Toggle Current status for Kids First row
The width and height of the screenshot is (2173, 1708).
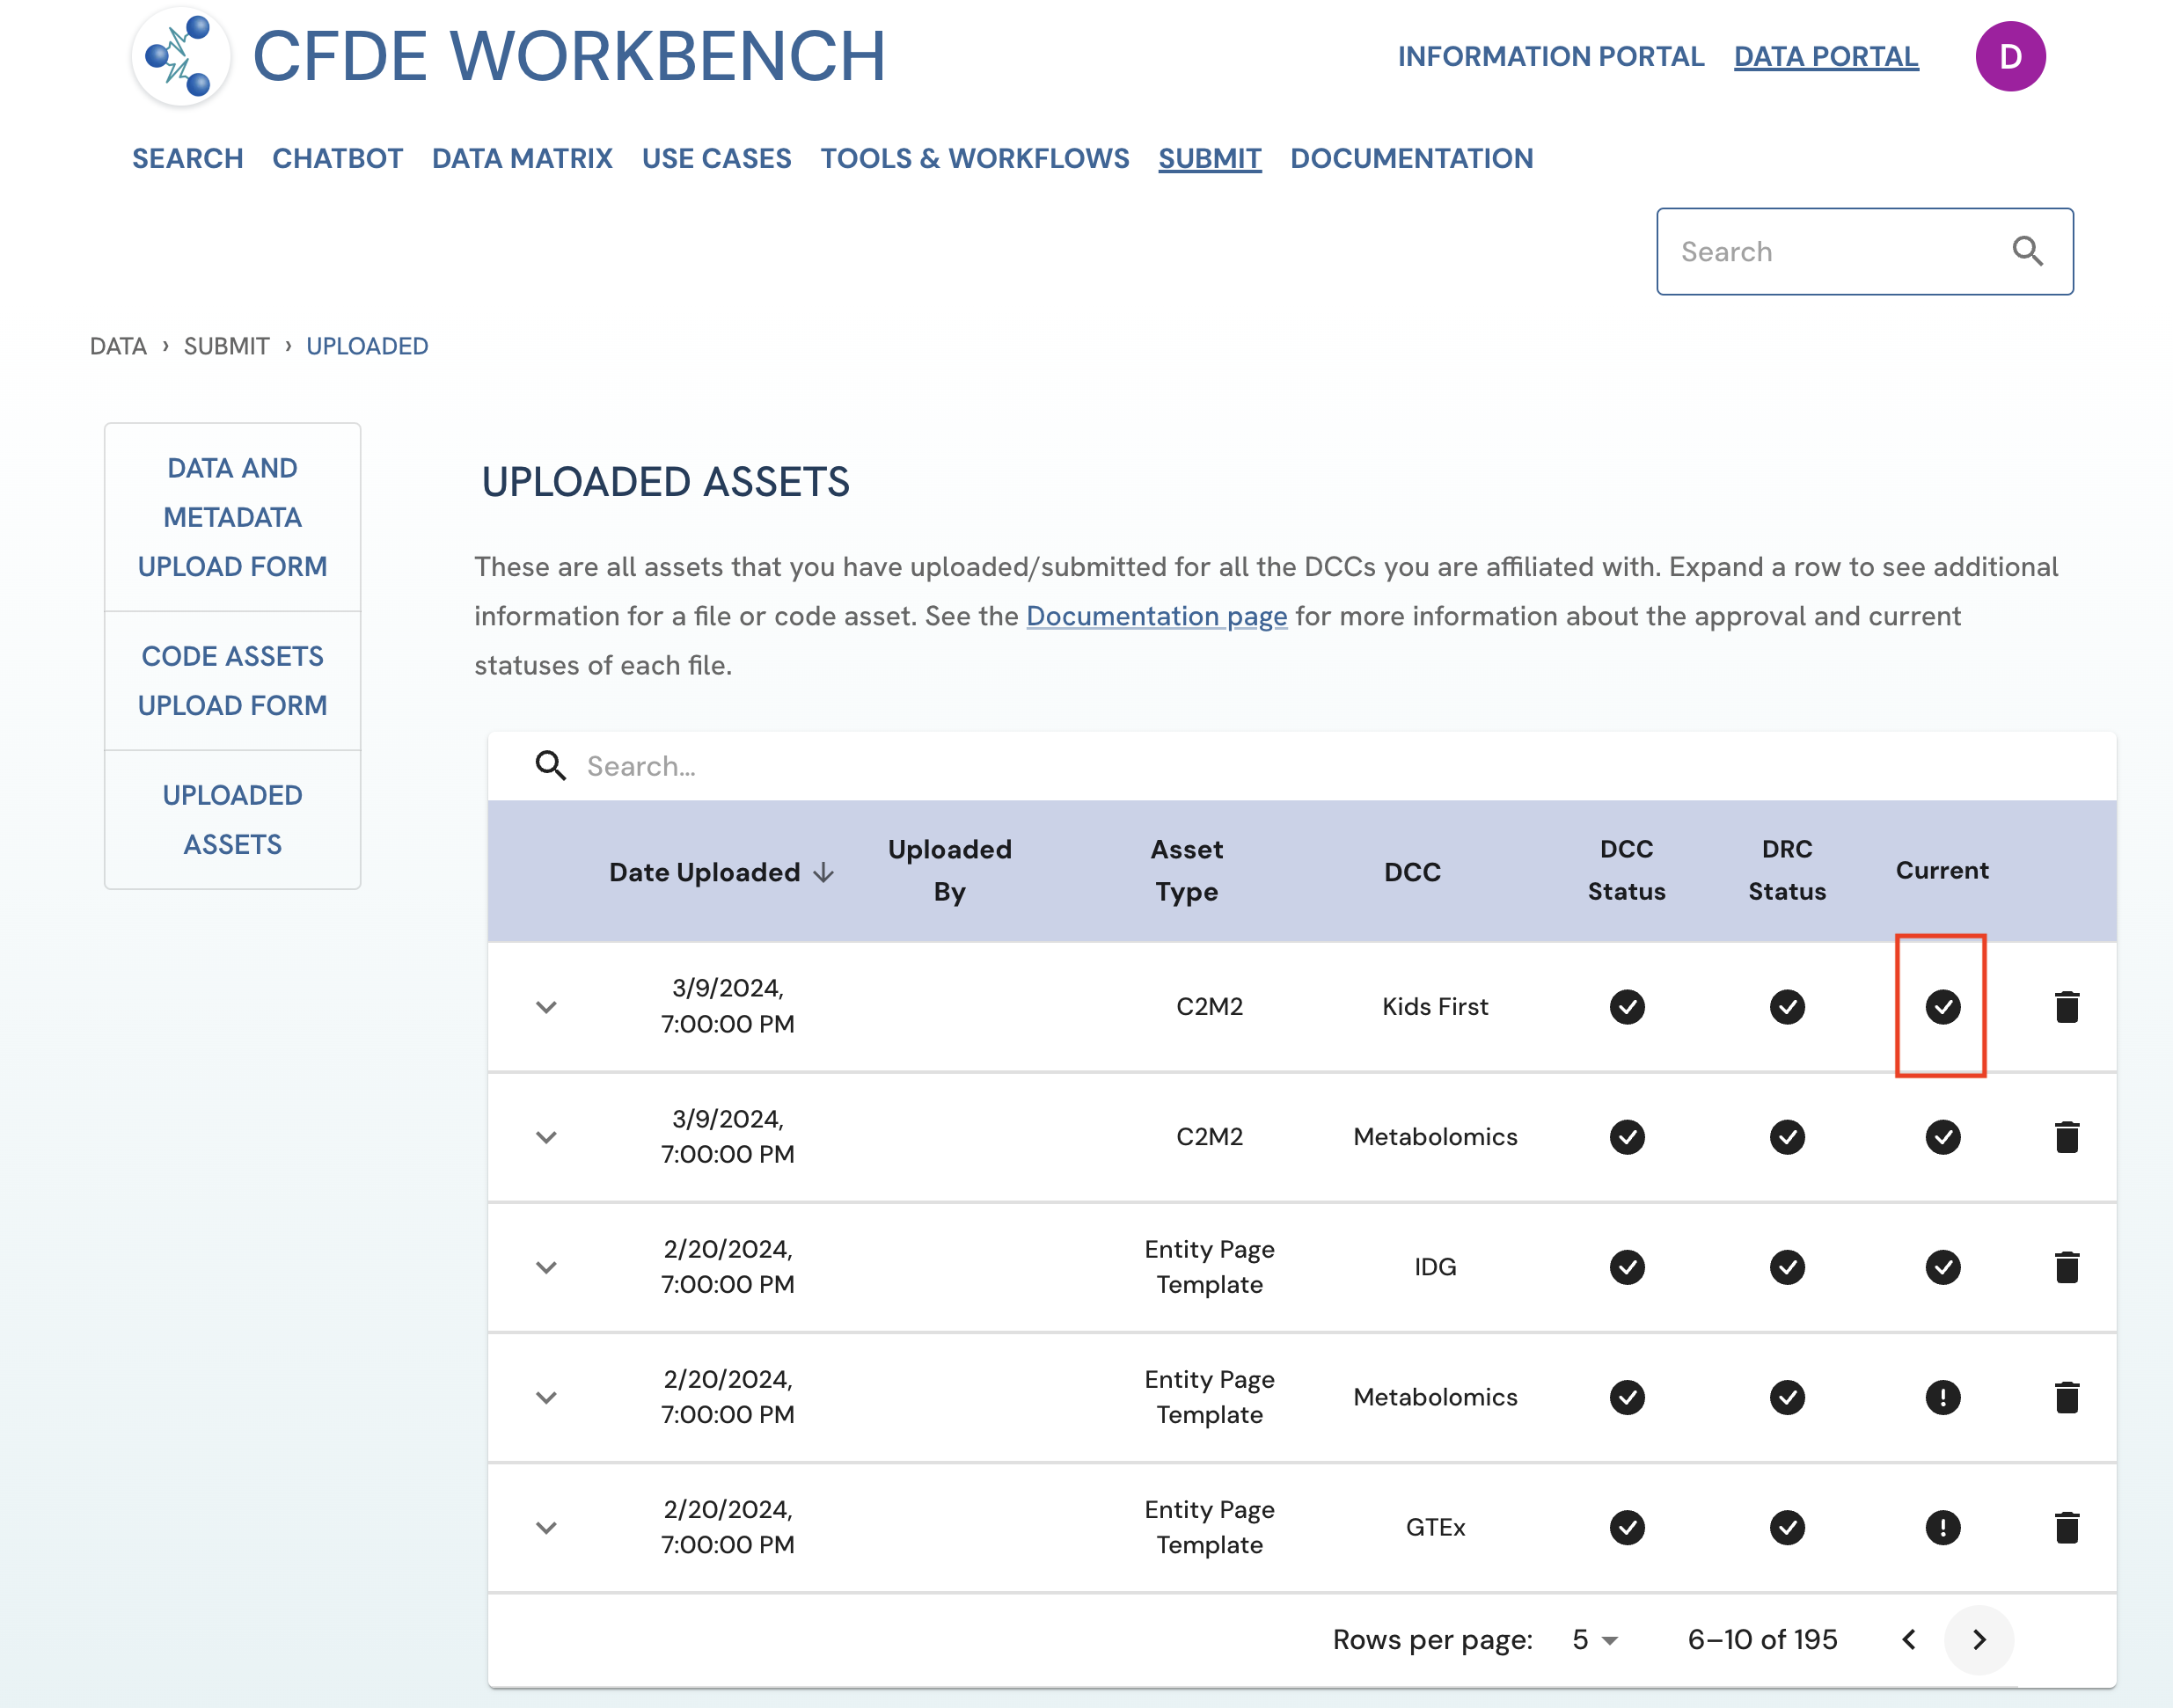pyautogui.click(x=1942, y=1007)
